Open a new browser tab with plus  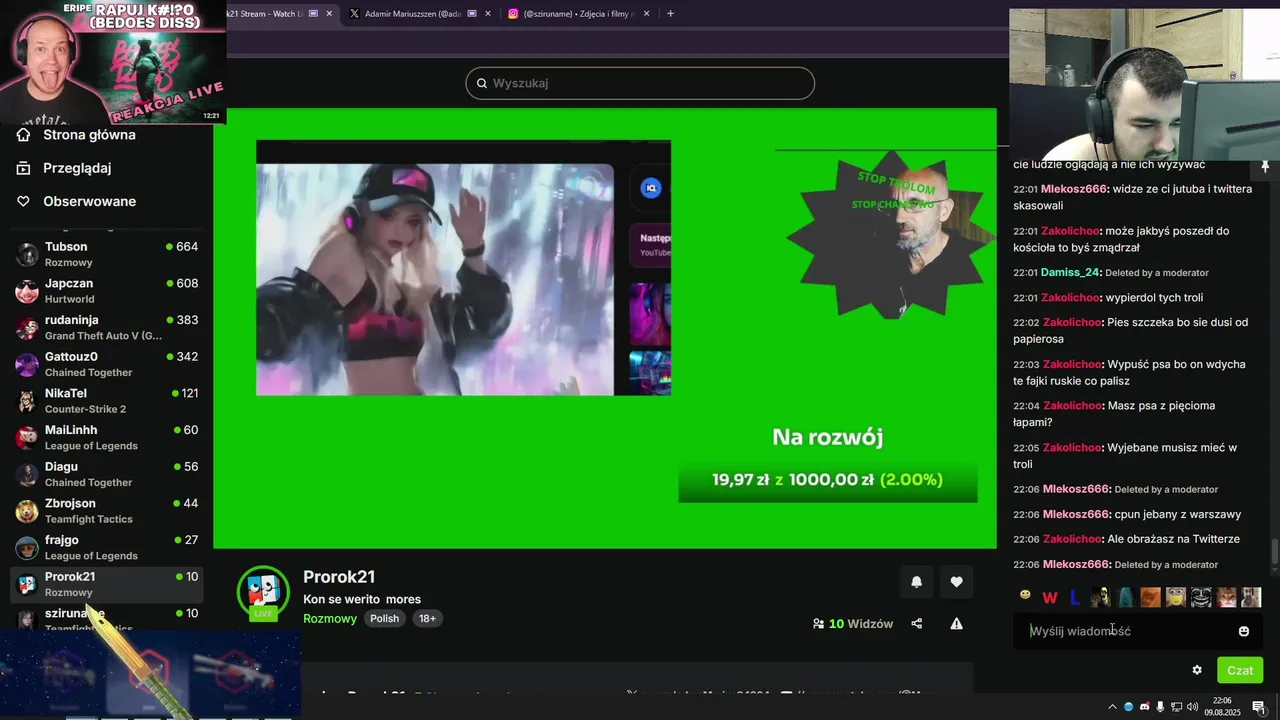click(x=670, y=14)
